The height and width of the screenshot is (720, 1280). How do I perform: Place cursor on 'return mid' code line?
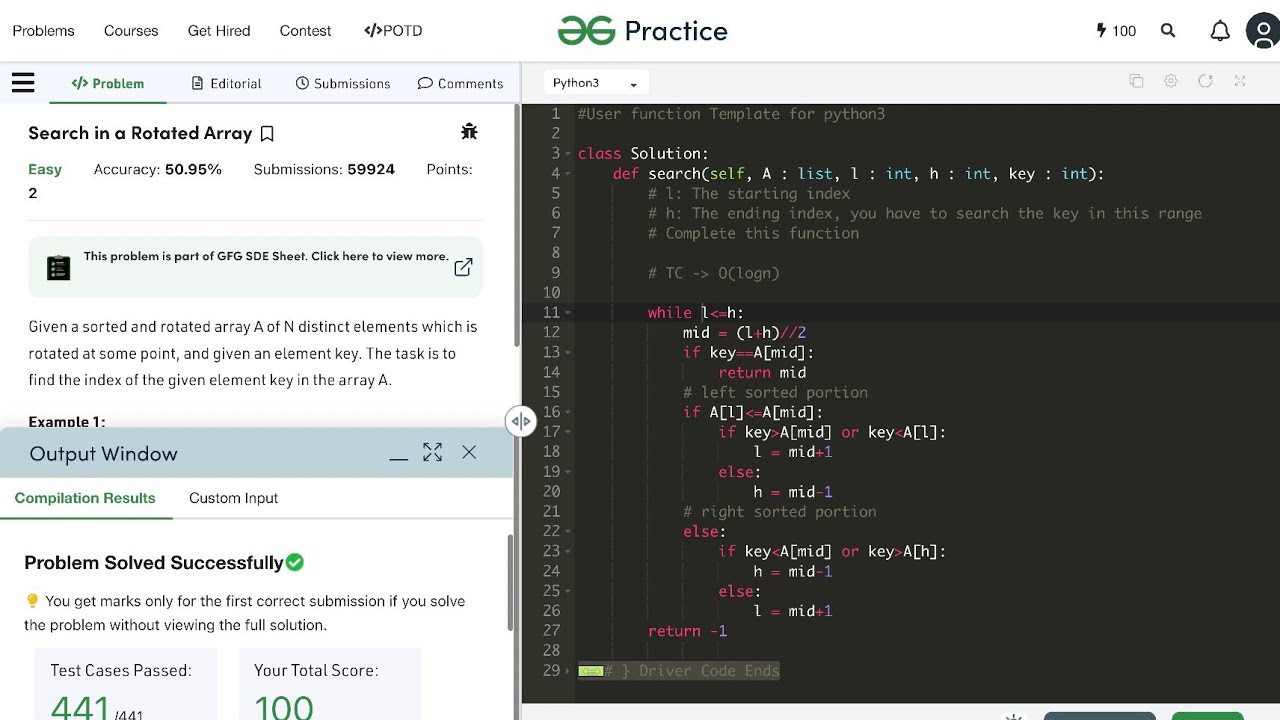tap(762, 372)
